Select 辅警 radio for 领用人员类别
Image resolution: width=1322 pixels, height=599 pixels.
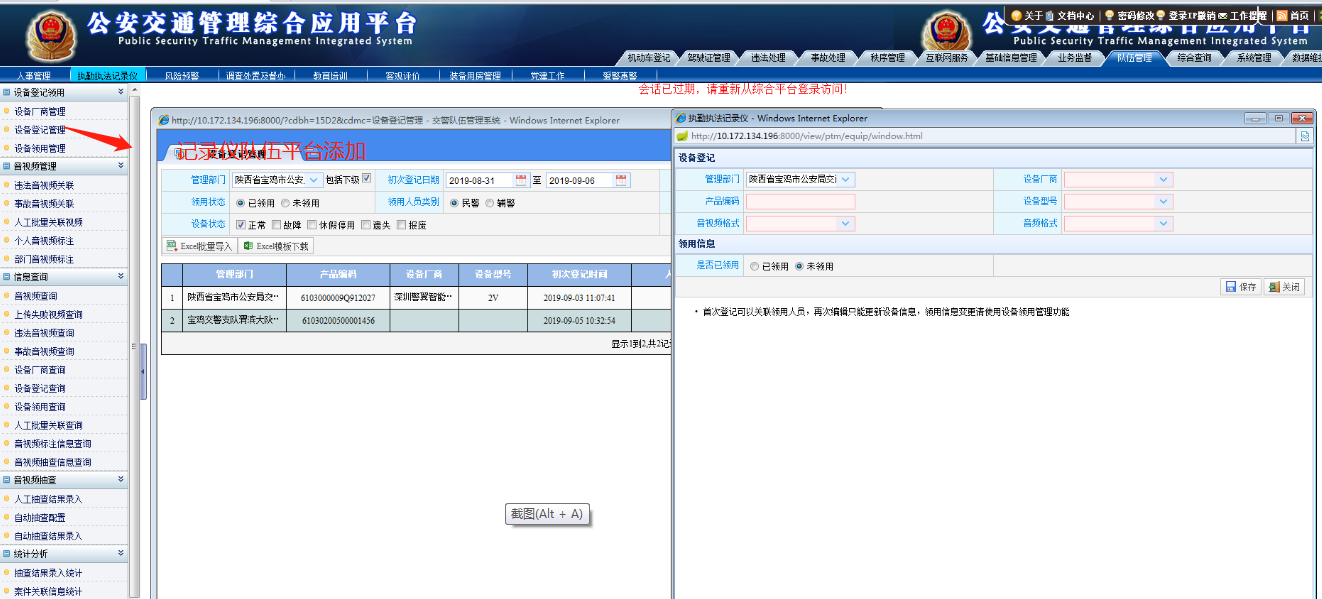(489, 202)
